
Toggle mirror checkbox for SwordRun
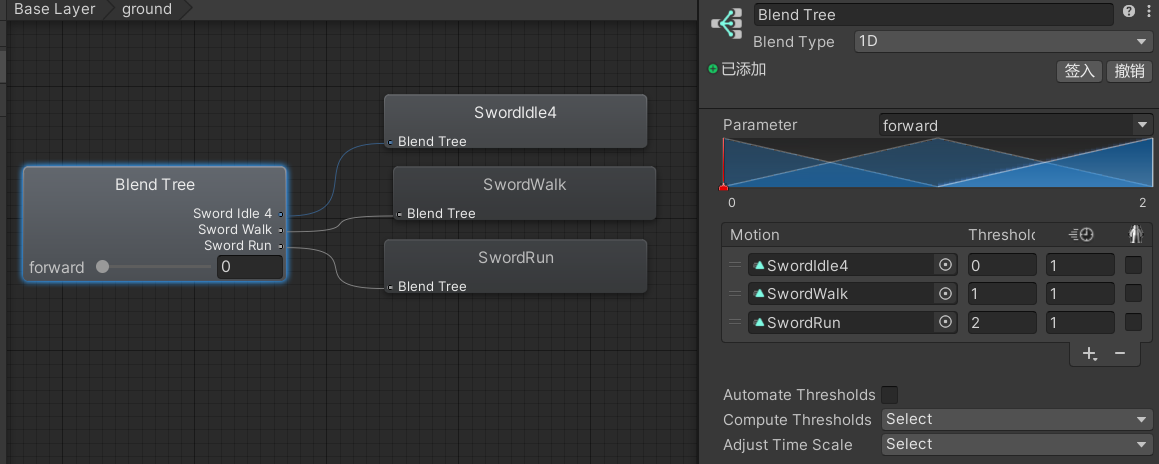1134,323
